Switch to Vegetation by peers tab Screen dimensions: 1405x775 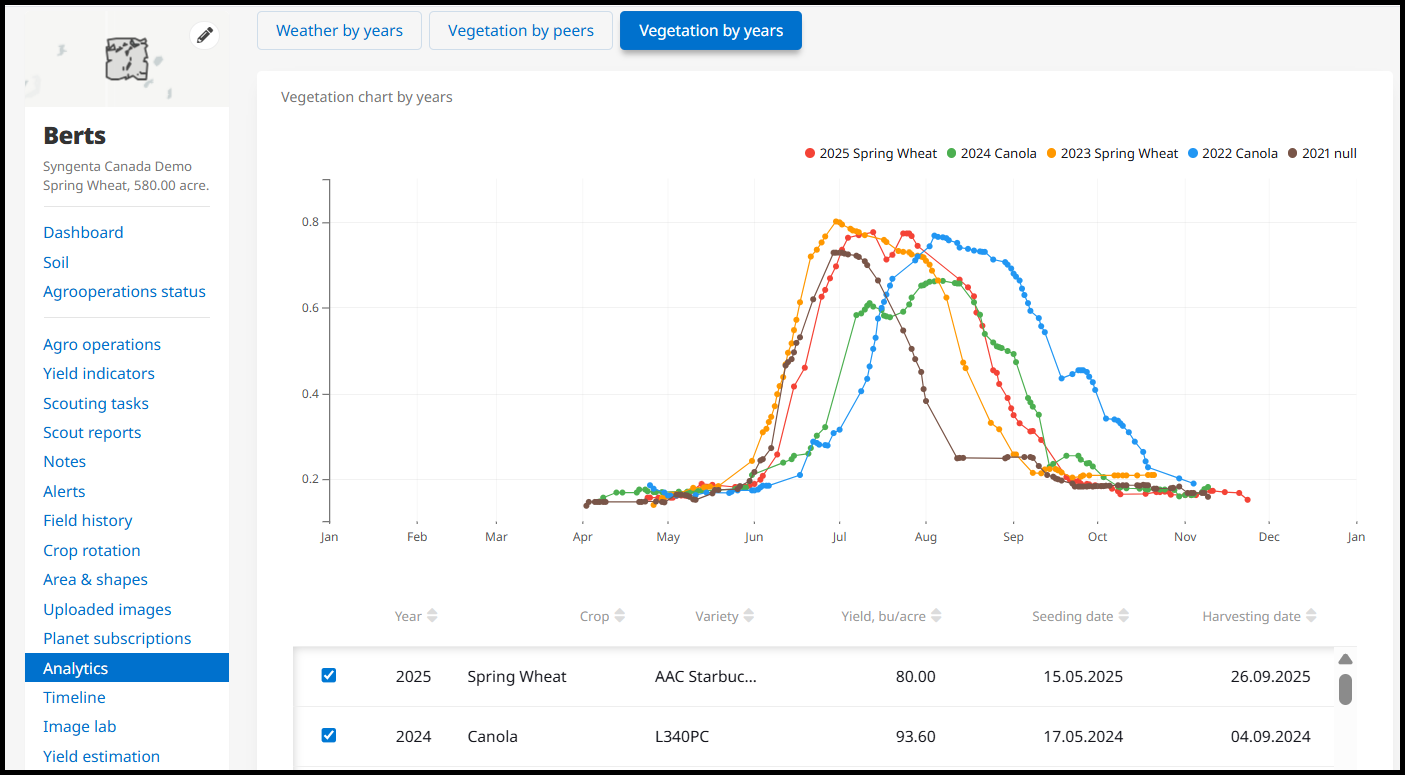tap(520, 31)
